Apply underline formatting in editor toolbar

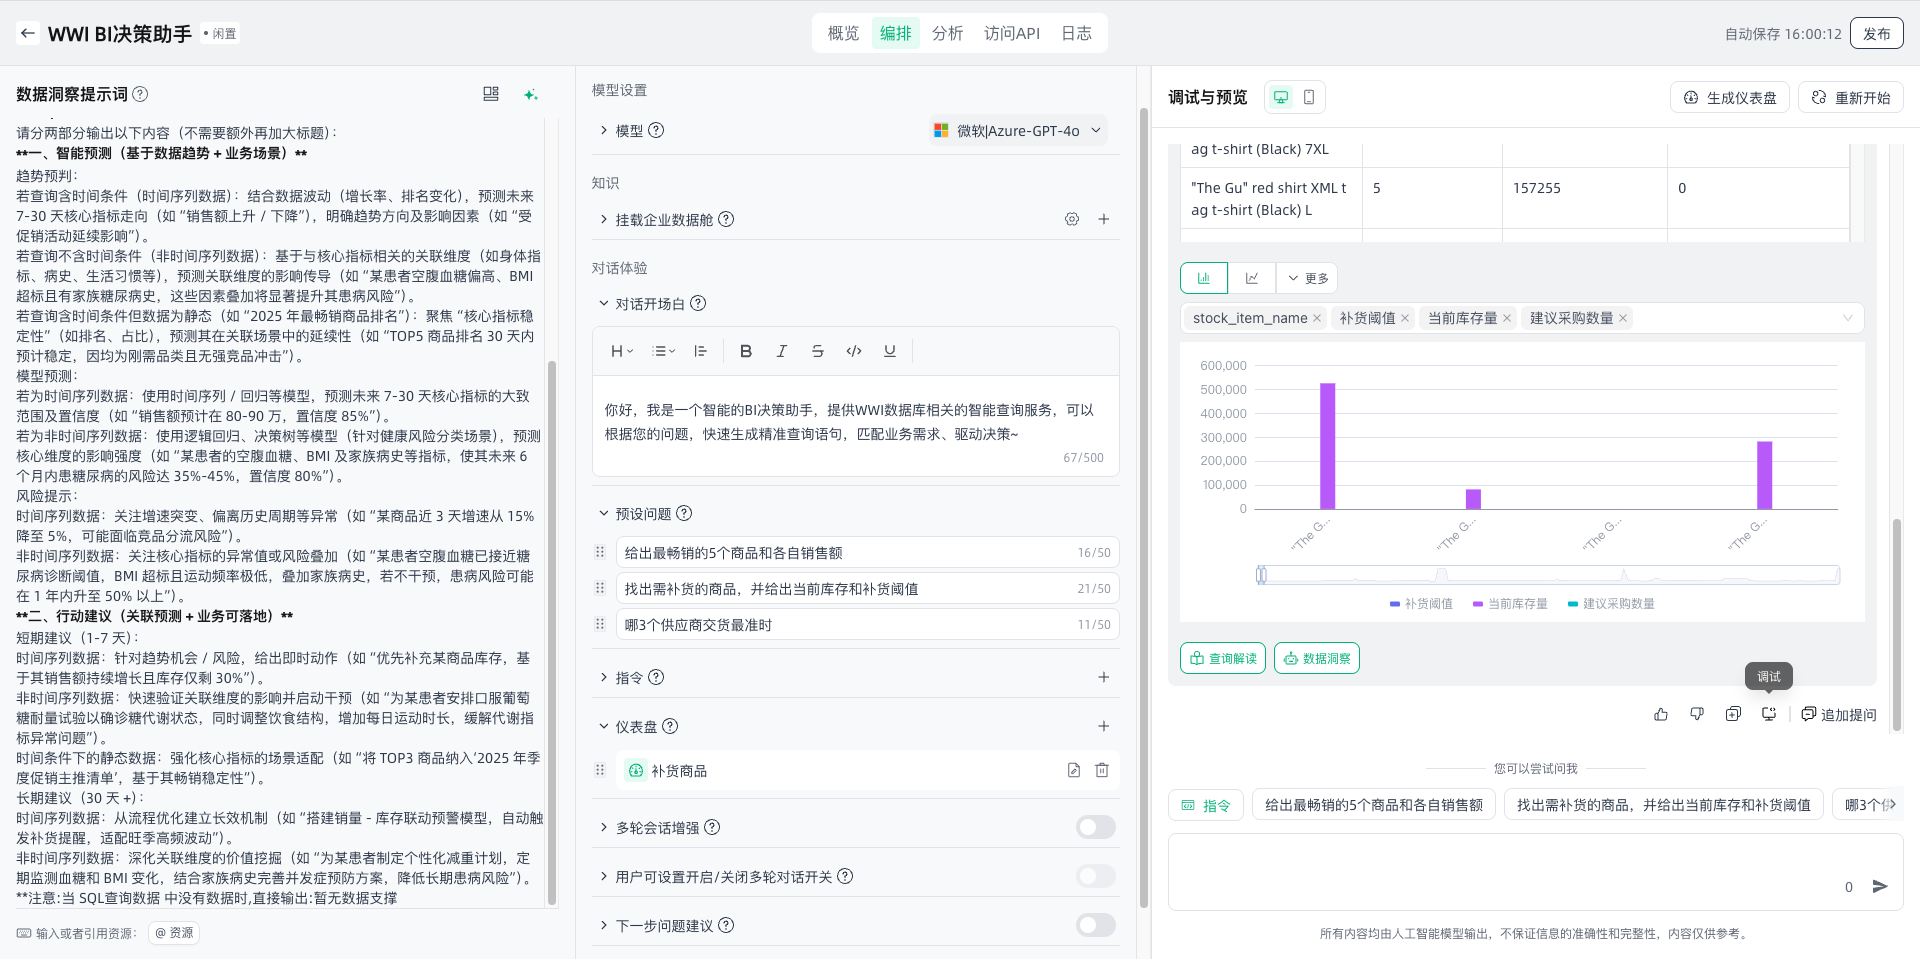click(889, 351)
